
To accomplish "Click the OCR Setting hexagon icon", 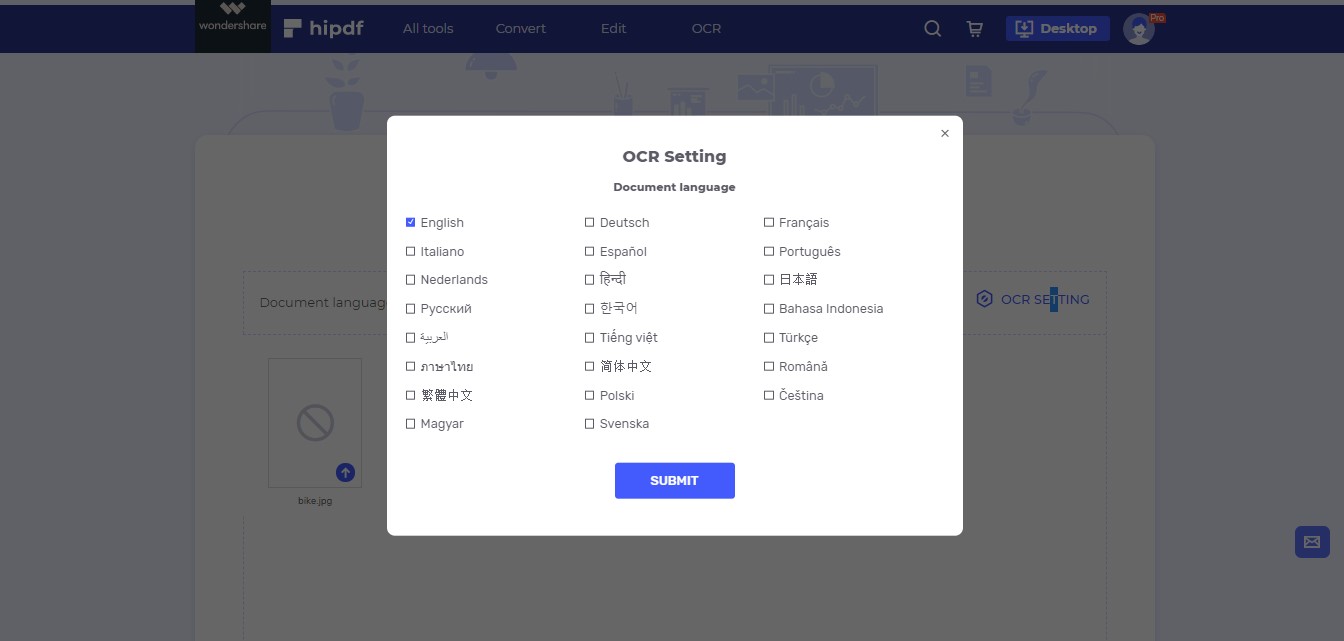I will [984, 299].
